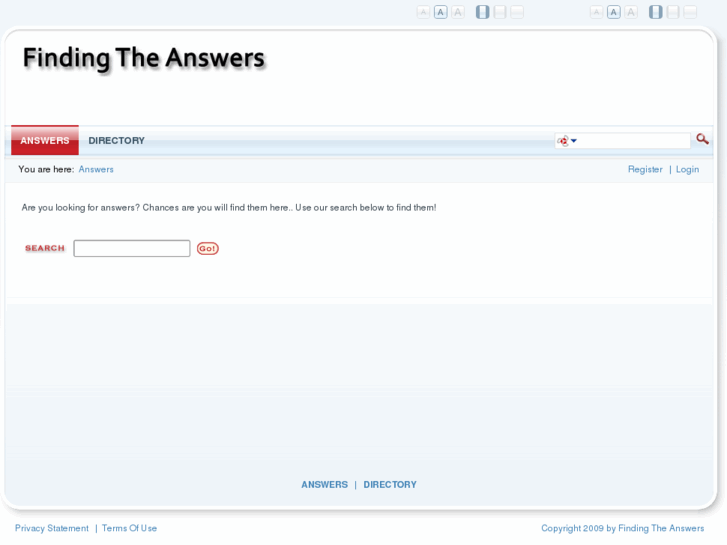Choose full page width in left icon group
Screen dimensions: 727x545
[517, 12]
